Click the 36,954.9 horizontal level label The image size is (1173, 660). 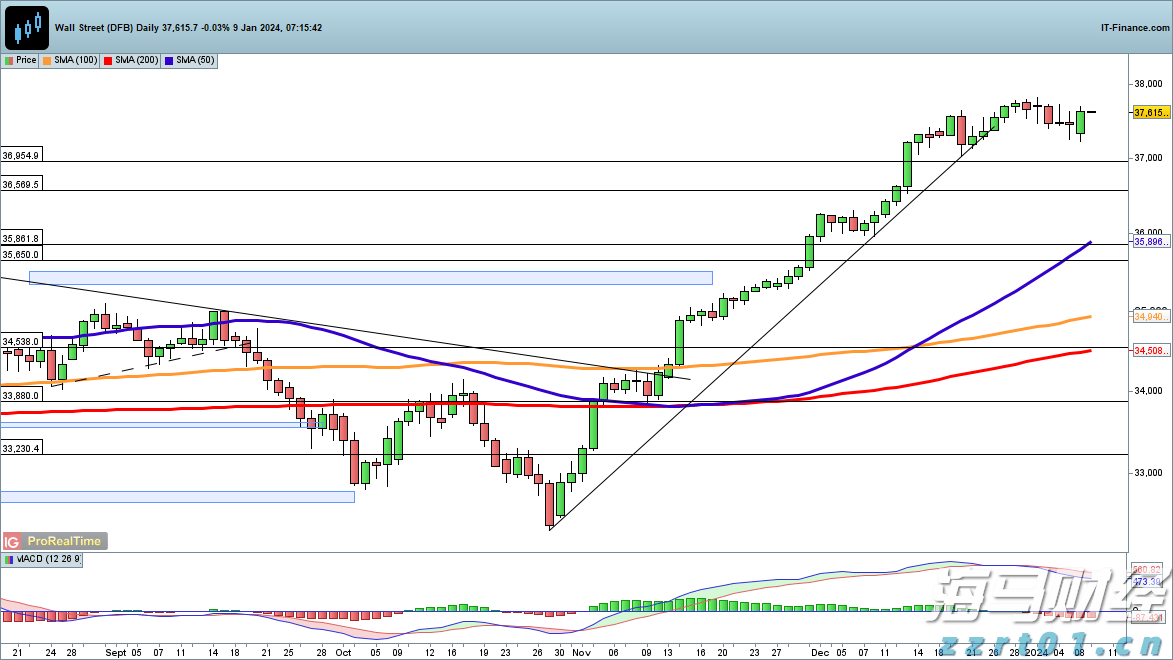(x=21, y=156)
